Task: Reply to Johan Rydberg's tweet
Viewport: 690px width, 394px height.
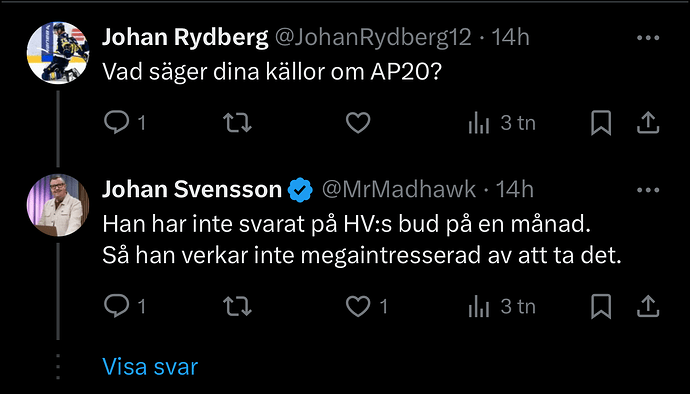Action: click(117, 122)
